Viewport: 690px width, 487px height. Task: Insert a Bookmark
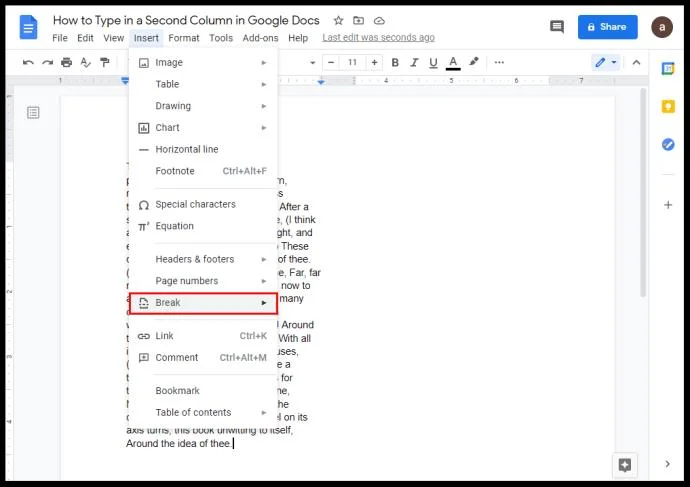click(x=203, y=391)
